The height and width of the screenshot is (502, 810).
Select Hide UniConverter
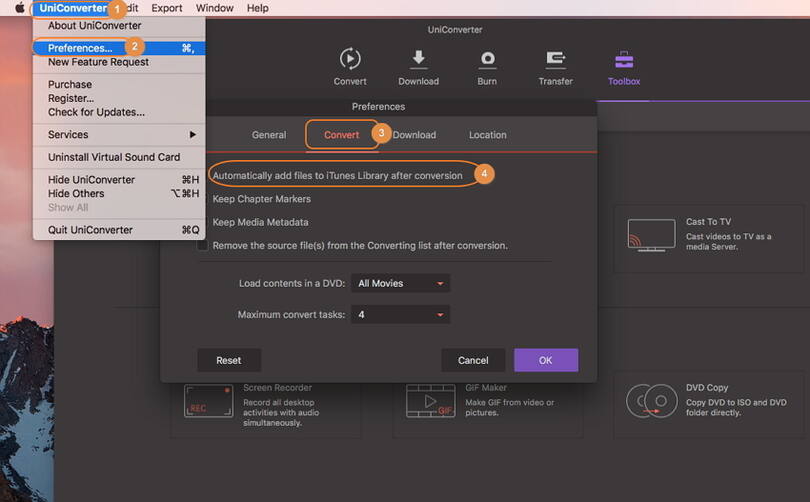point(119,180)
